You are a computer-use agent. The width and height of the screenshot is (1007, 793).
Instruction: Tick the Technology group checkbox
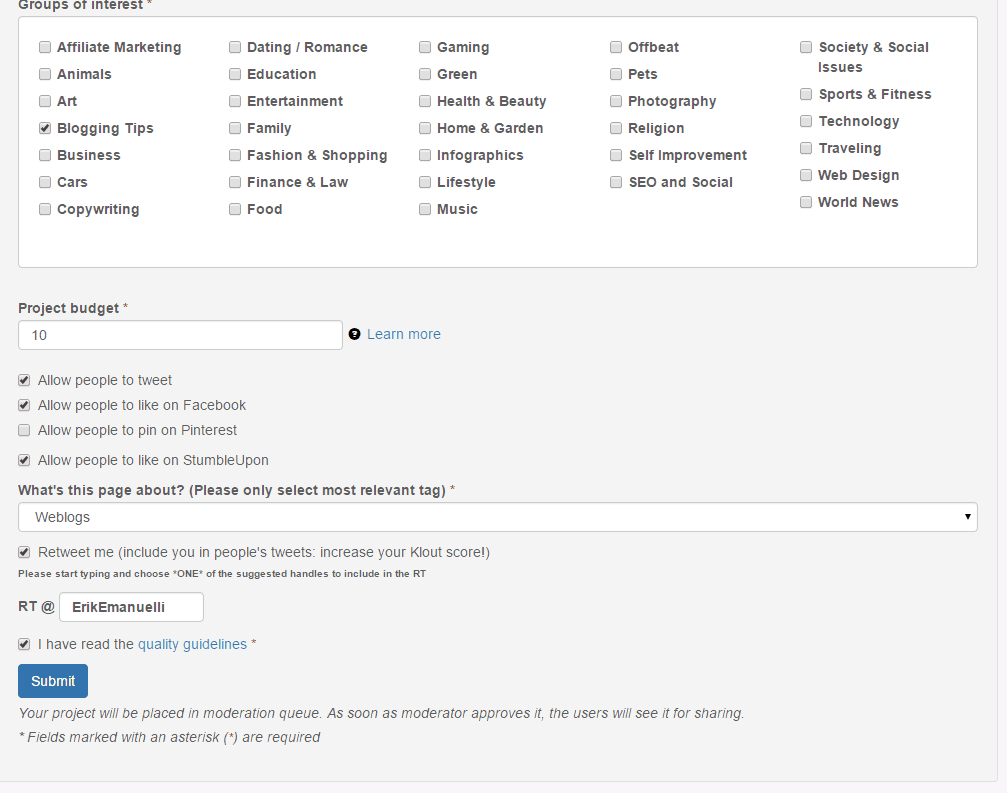click(806, 121)
